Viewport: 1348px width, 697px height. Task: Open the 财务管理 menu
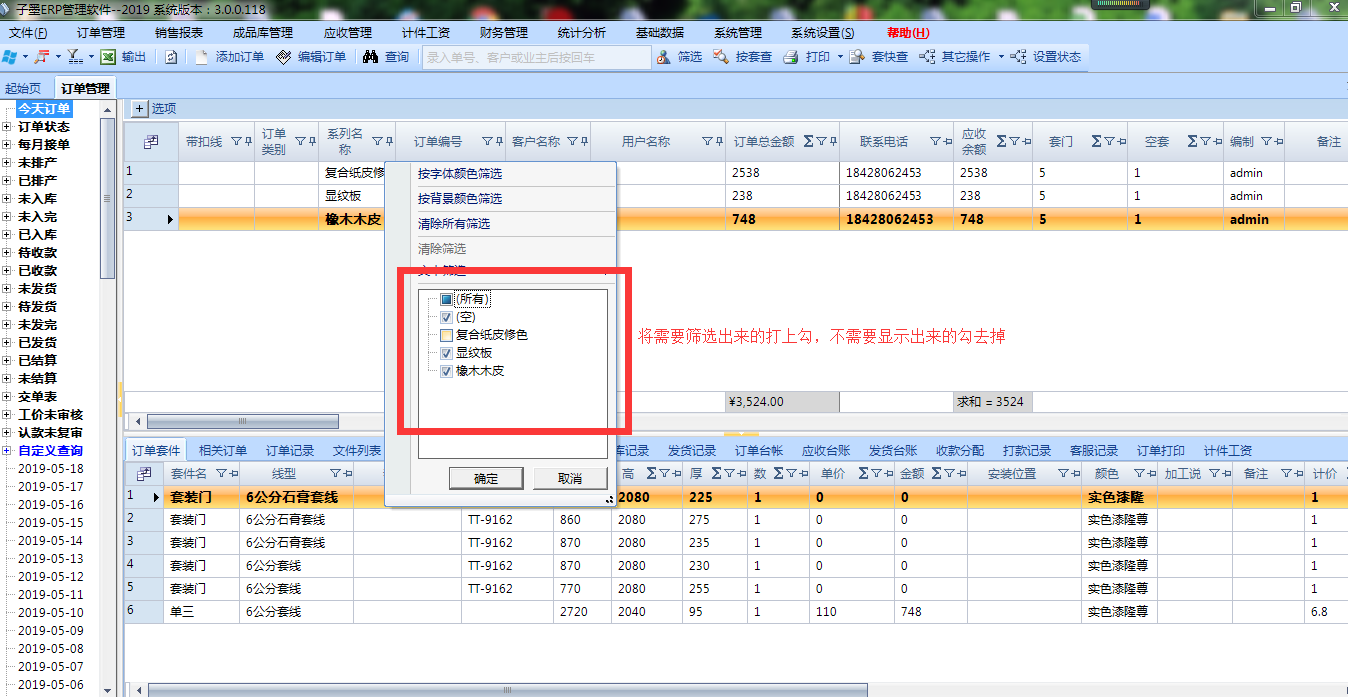(504, 33)
